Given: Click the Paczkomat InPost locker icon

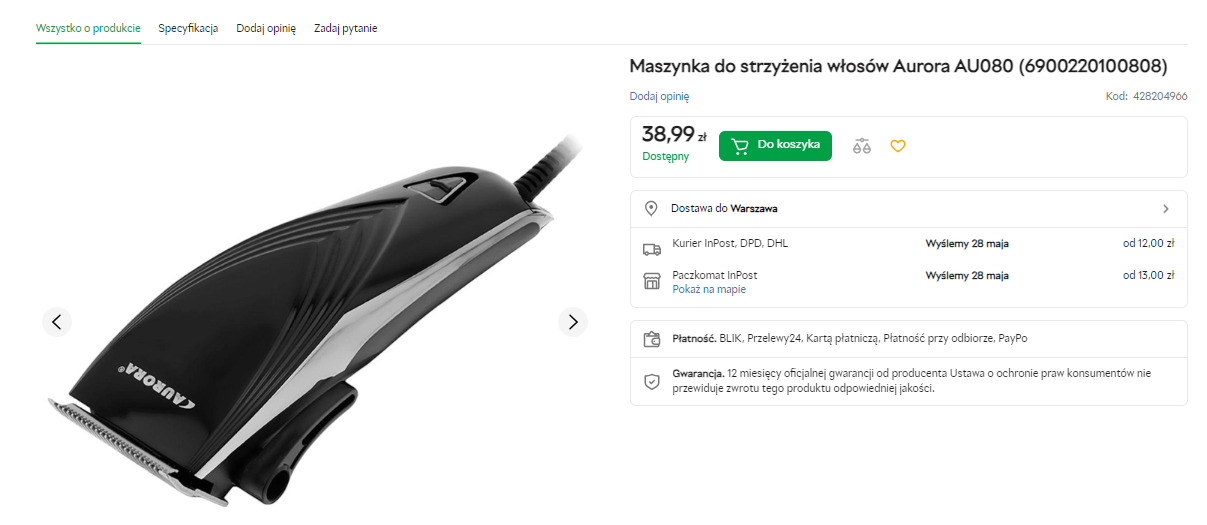Looking at the screenshot, I should coord(652,281).
